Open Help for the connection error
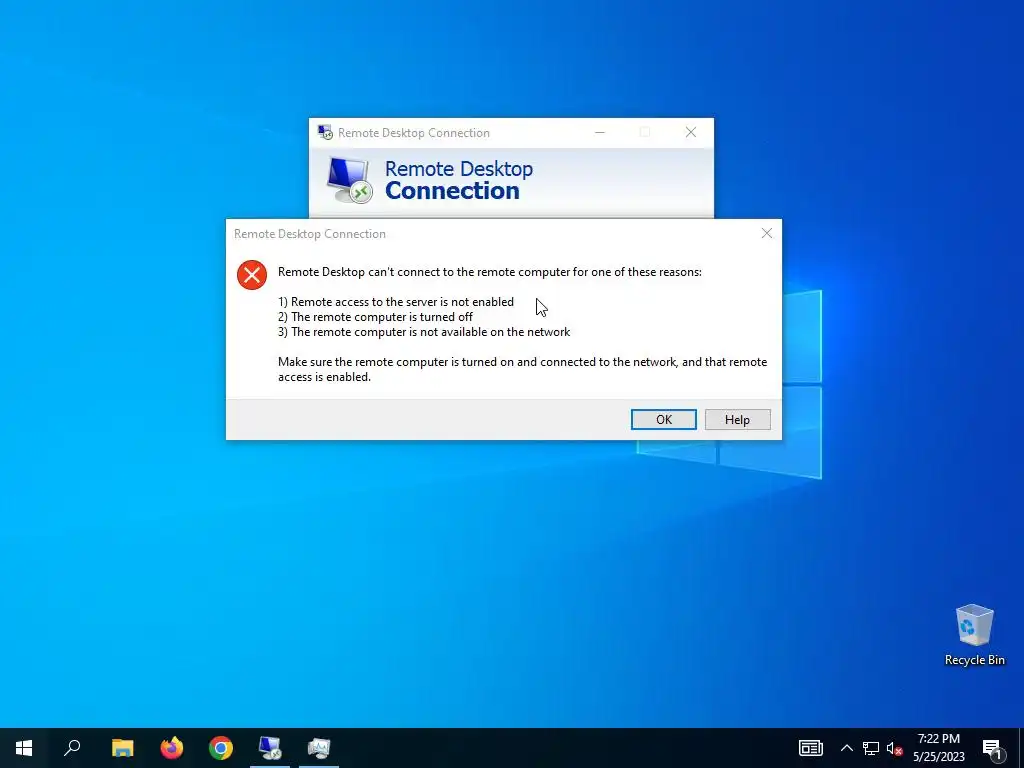This screenshot has width=1024, height=768. coord(737,419)
